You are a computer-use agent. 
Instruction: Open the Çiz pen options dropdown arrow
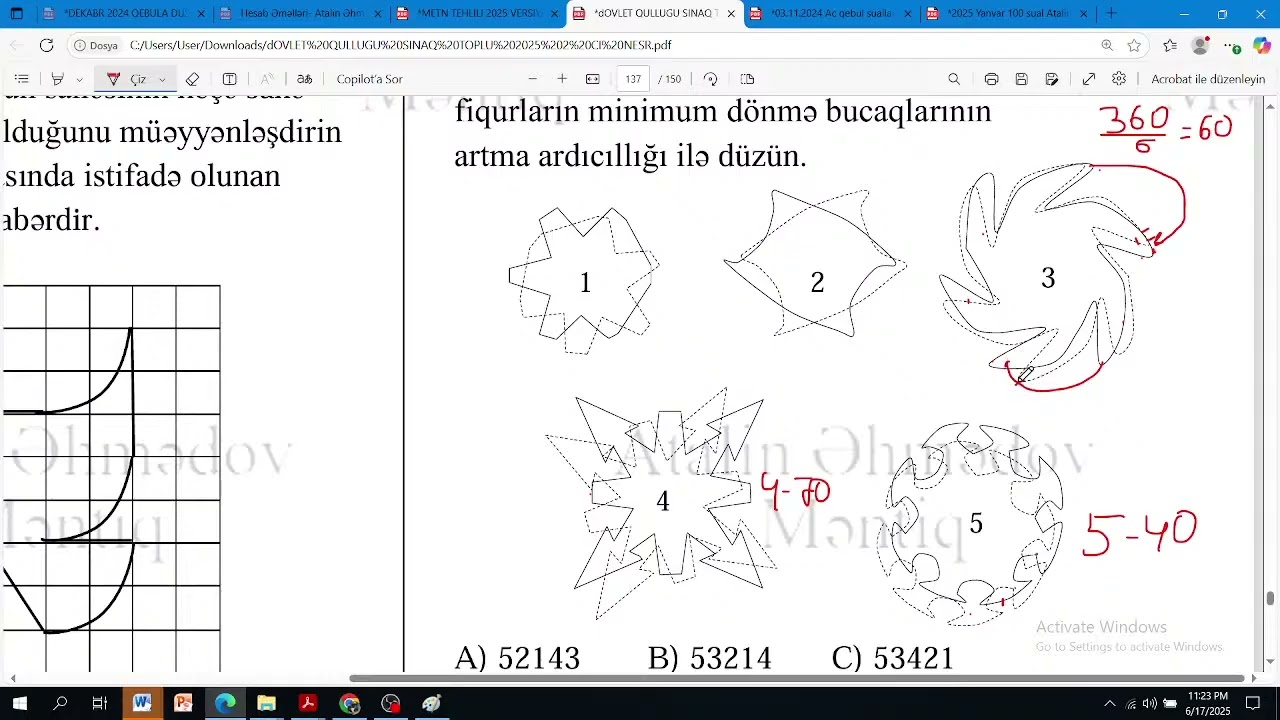point(162,79)
